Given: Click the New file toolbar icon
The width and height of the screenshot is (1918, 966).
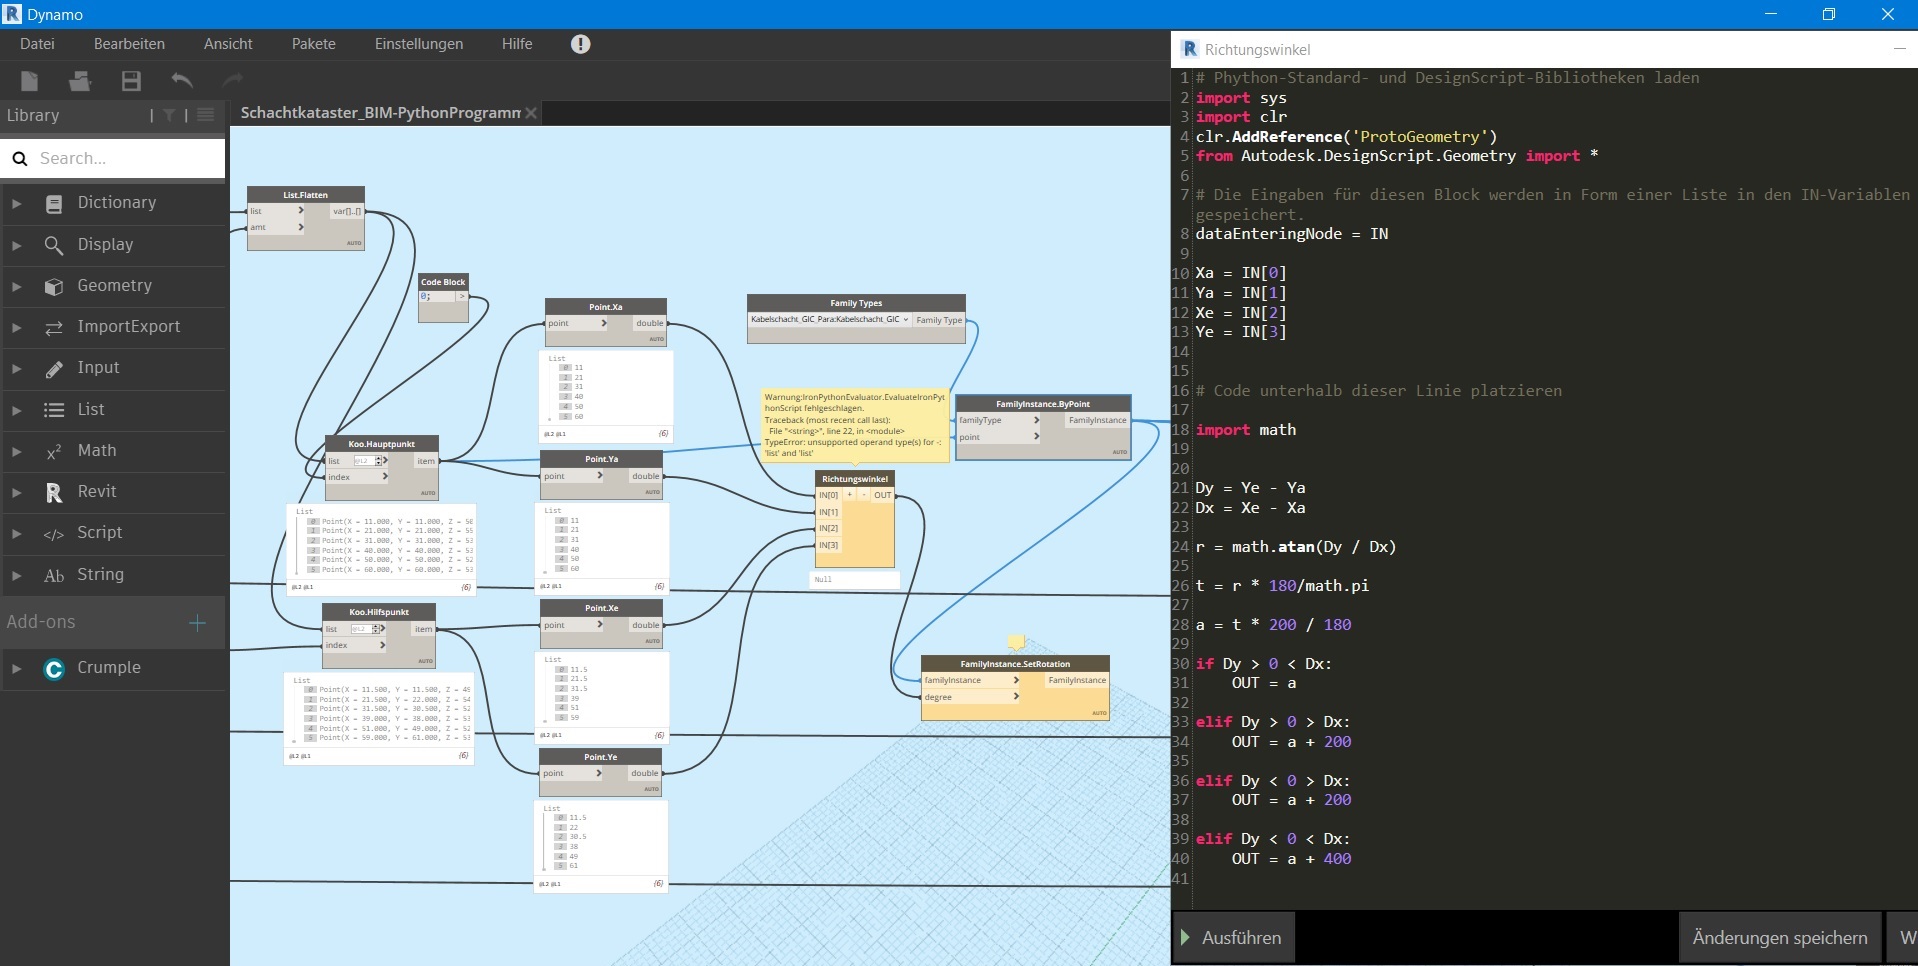Looking at the screenshot, I should pyautogui.click(x=29, y=81).
